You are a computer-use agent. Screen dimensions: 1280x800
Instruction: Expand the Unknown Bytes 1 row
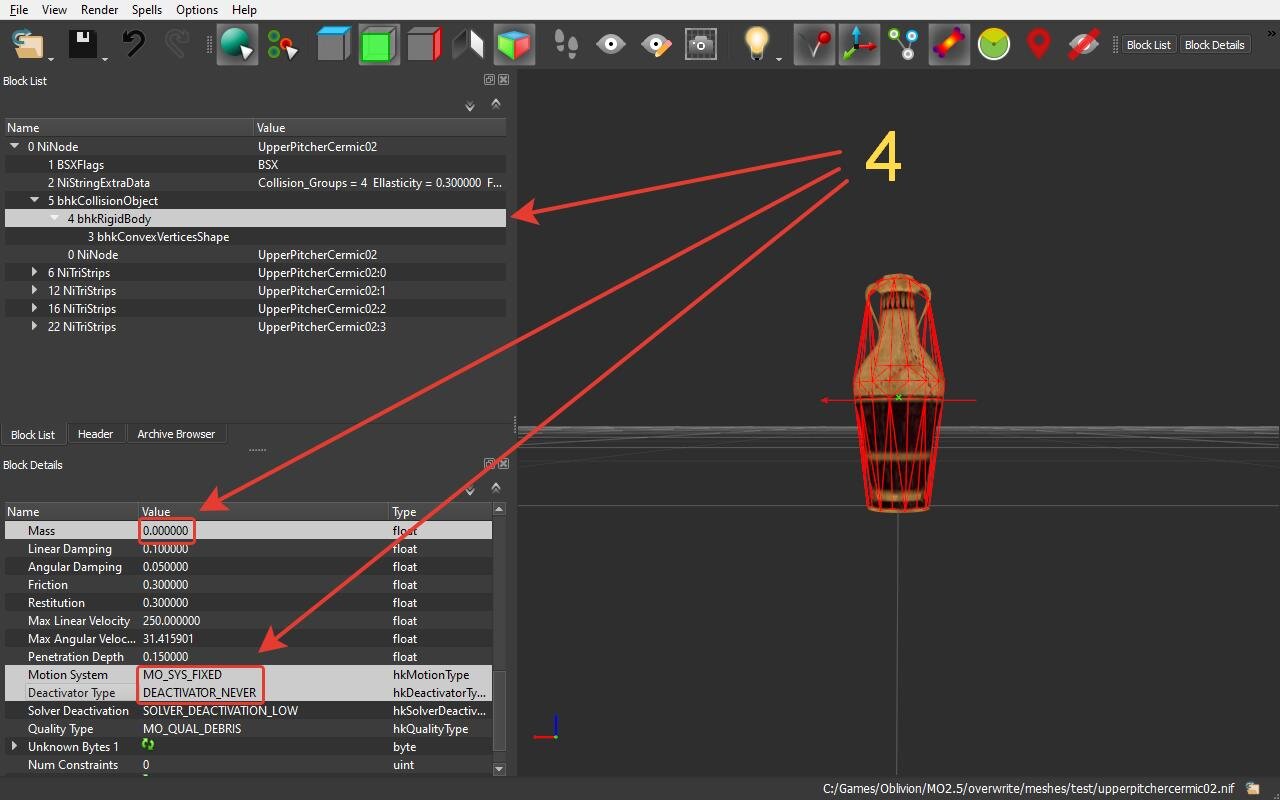[15, 746]
